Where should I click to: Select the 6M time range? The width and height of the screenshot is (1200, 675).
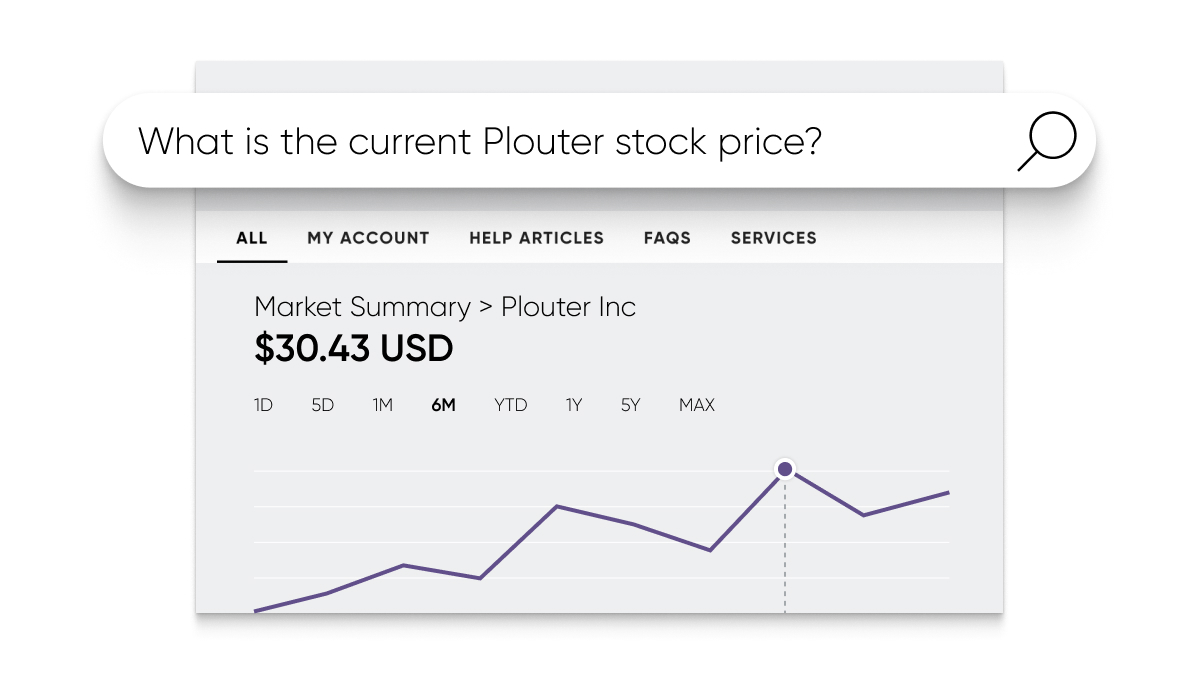click(x=444, y=405)
